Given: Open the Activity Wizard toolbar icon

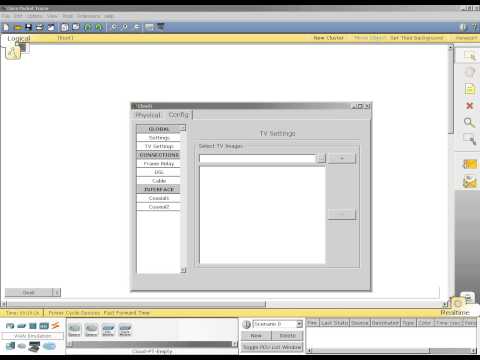Looking at the screenshot, I should pyautogui.click(x=51, y=27).
